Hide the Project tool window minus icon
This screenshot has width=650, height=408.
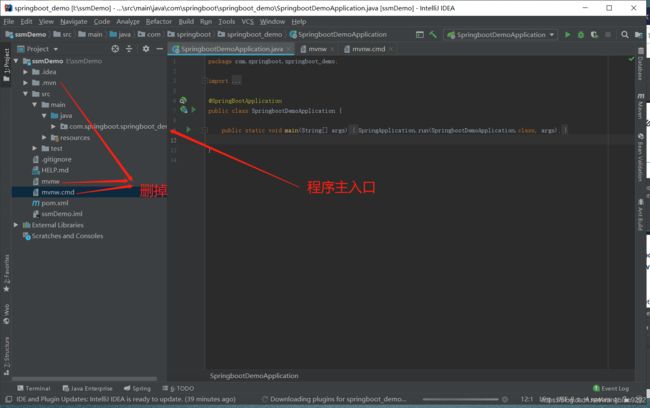[160, 49]
